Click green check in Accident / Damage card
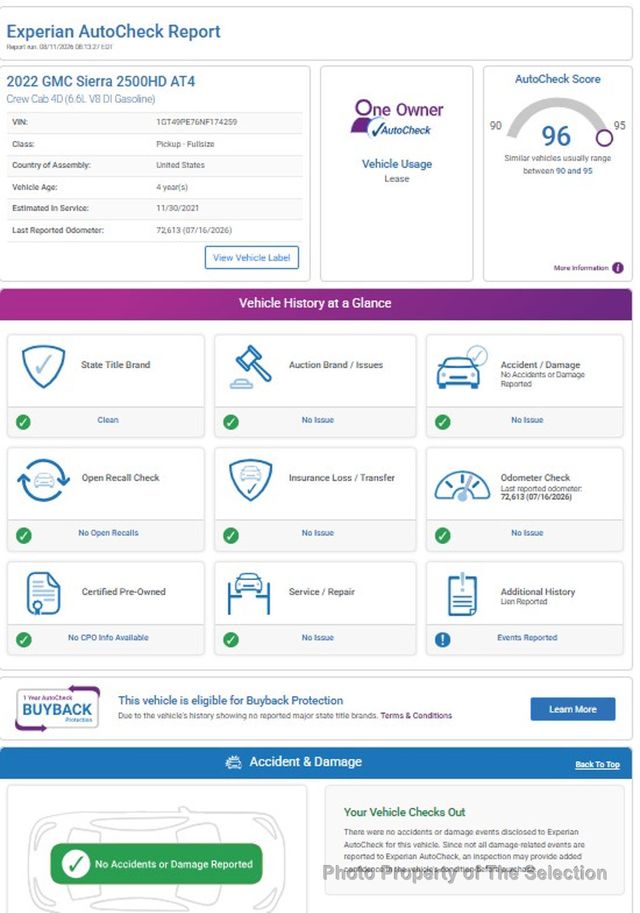The image size is (640, 913). [x=443, y=422]
